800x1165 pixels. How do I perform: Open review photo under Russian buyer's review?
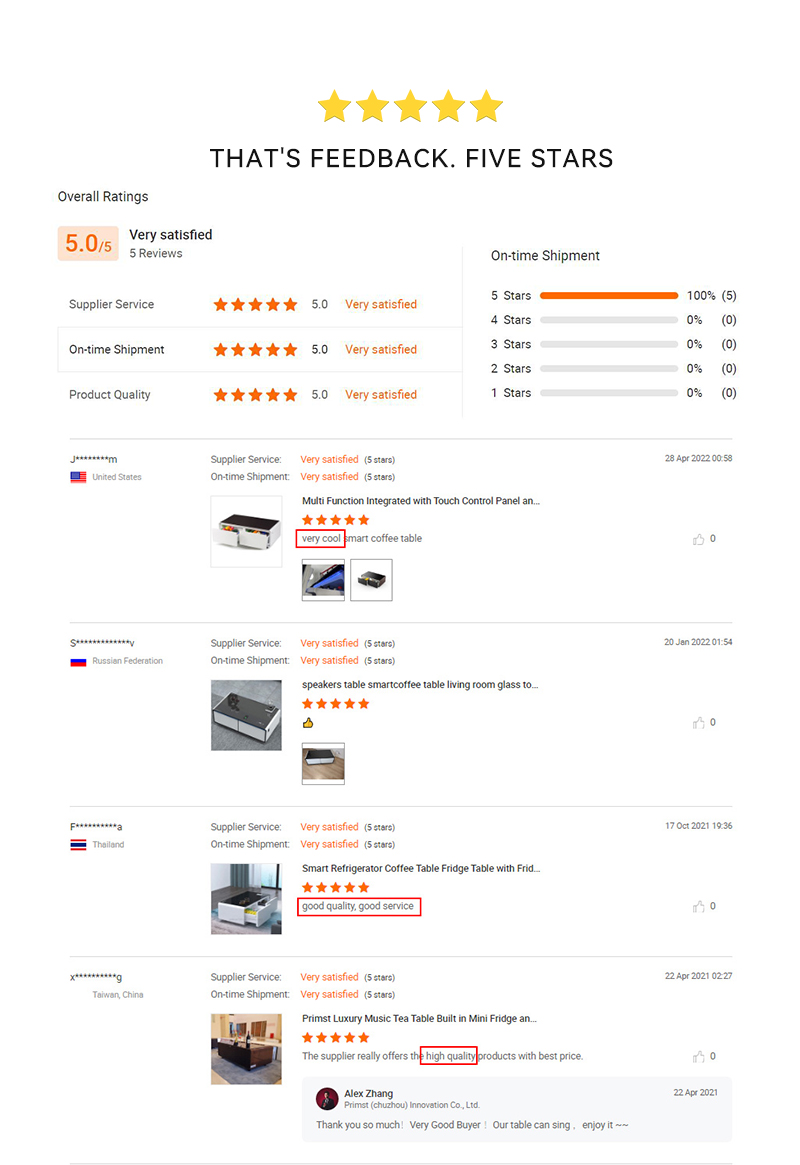323,764
